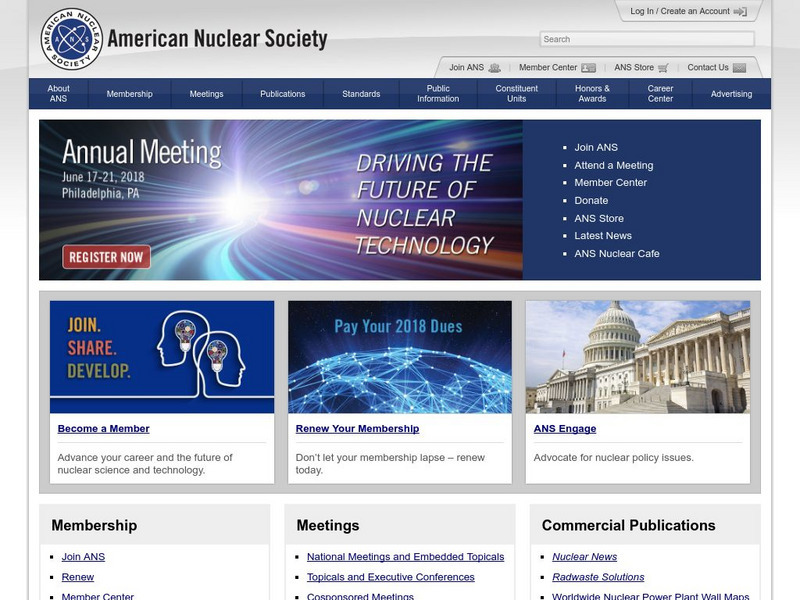Open the Membership navigation menu
This screenshot has height=600, width=800.
[129, 94]
